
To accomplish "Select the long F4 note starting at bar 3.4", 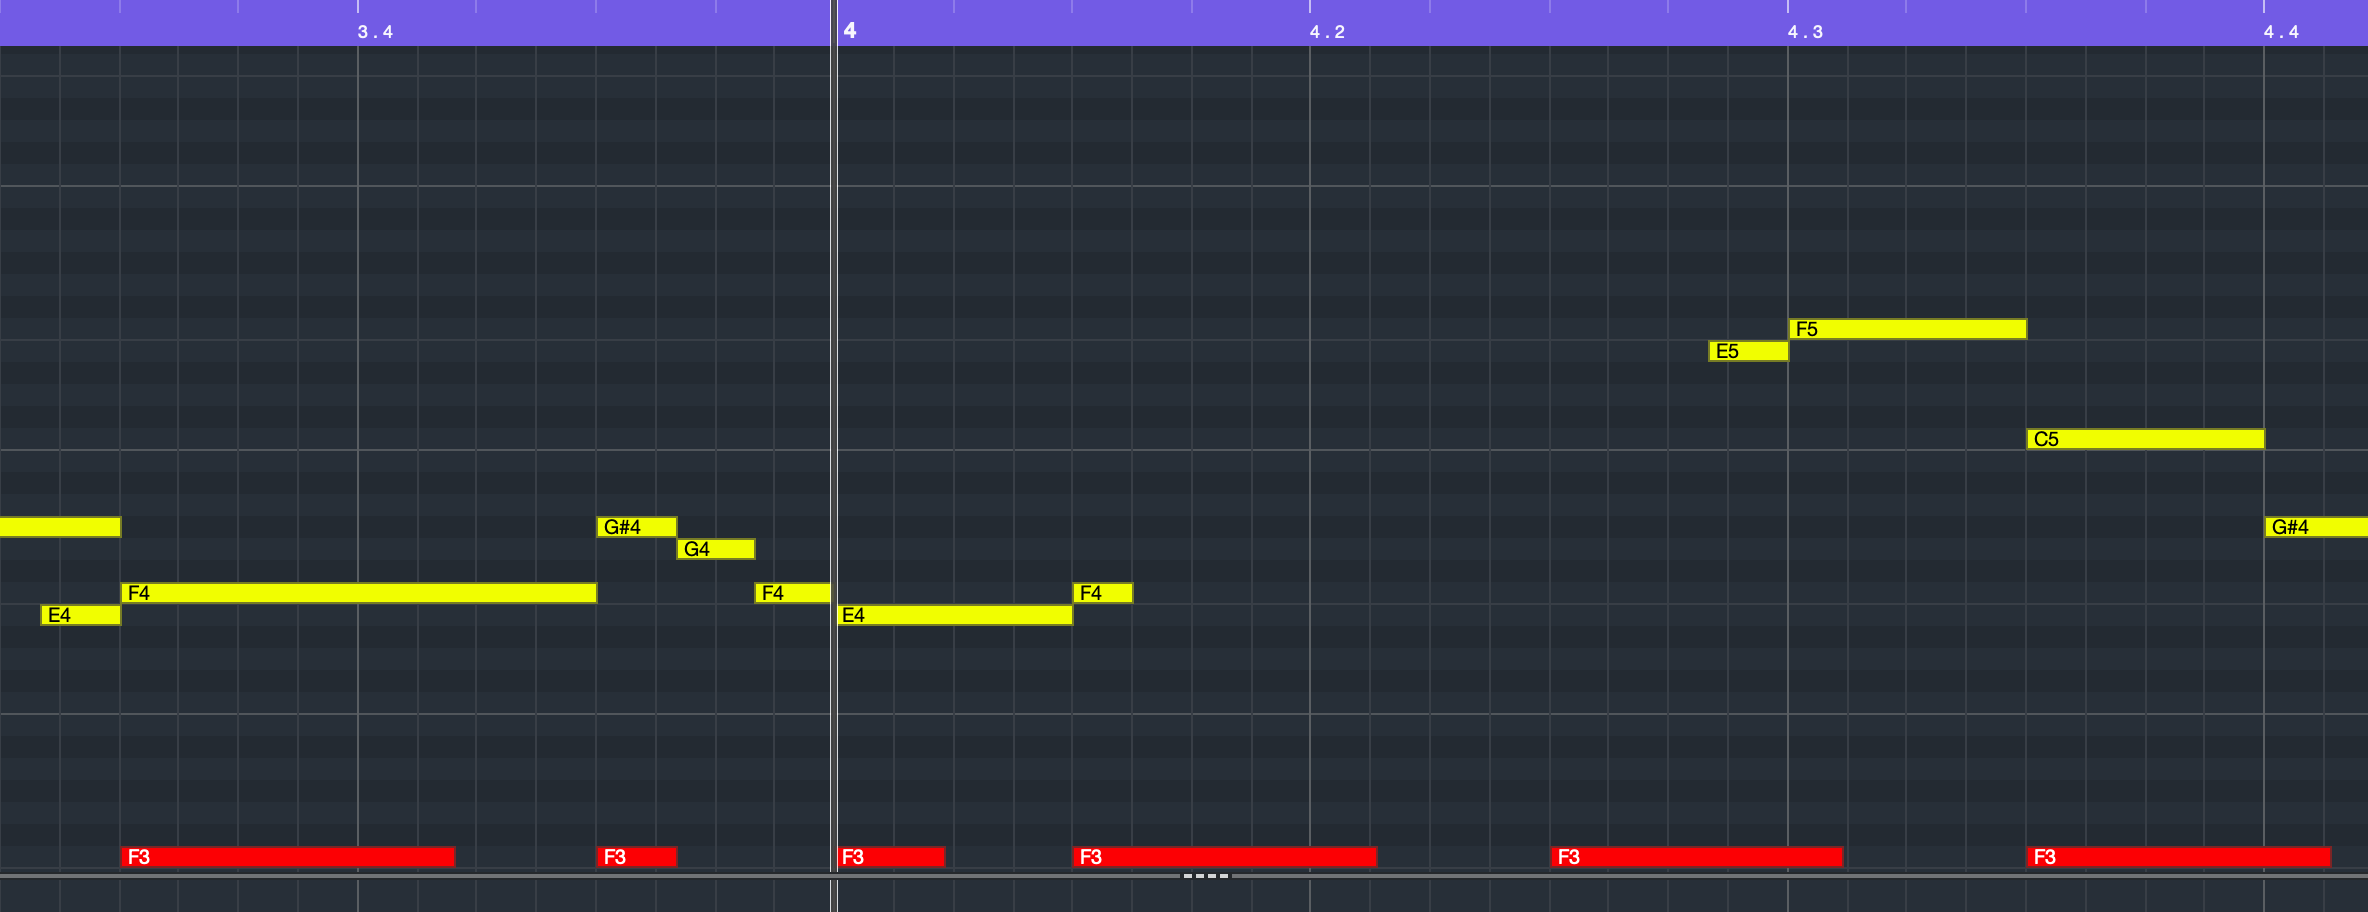I will coord(360,592).
